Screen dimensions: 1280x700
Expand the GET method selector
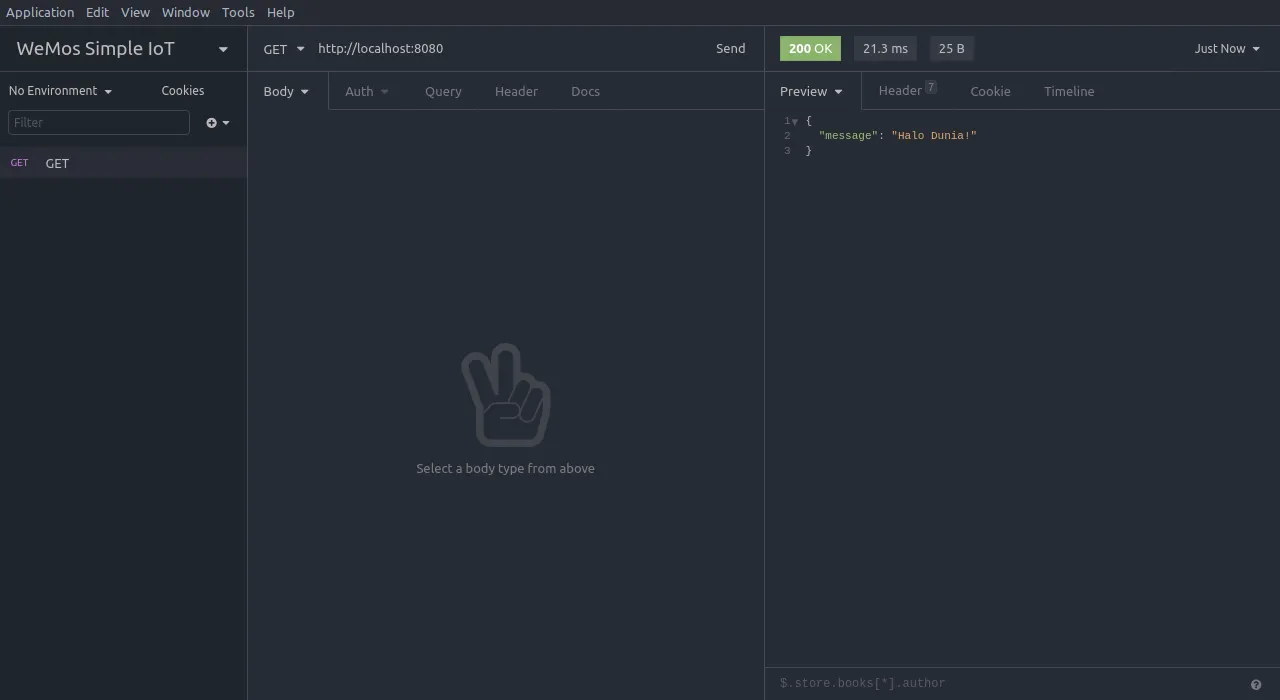click(x=284, y=49)
